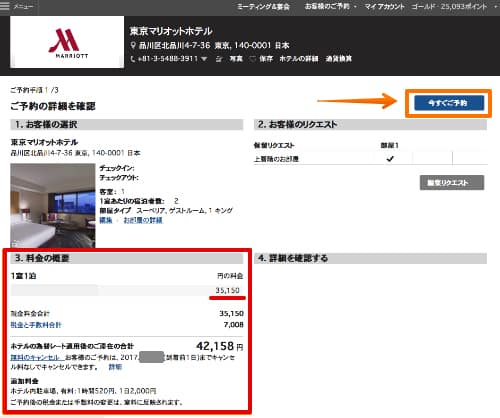This screenshot has height=418, width=500.
Task: Click the 編集 edit link
Action: 106,220
